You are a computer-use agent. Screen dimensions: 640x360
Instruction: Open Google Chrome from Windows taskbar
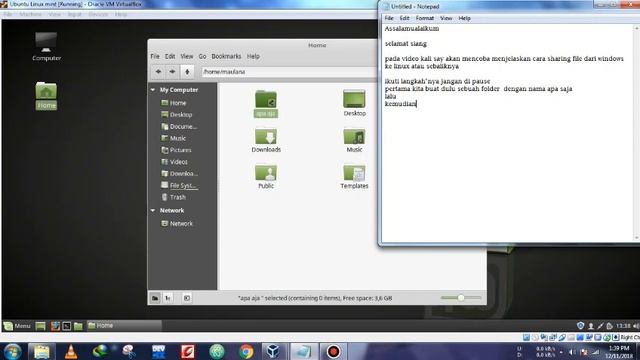pyautogui.click(x=246, y=351)
